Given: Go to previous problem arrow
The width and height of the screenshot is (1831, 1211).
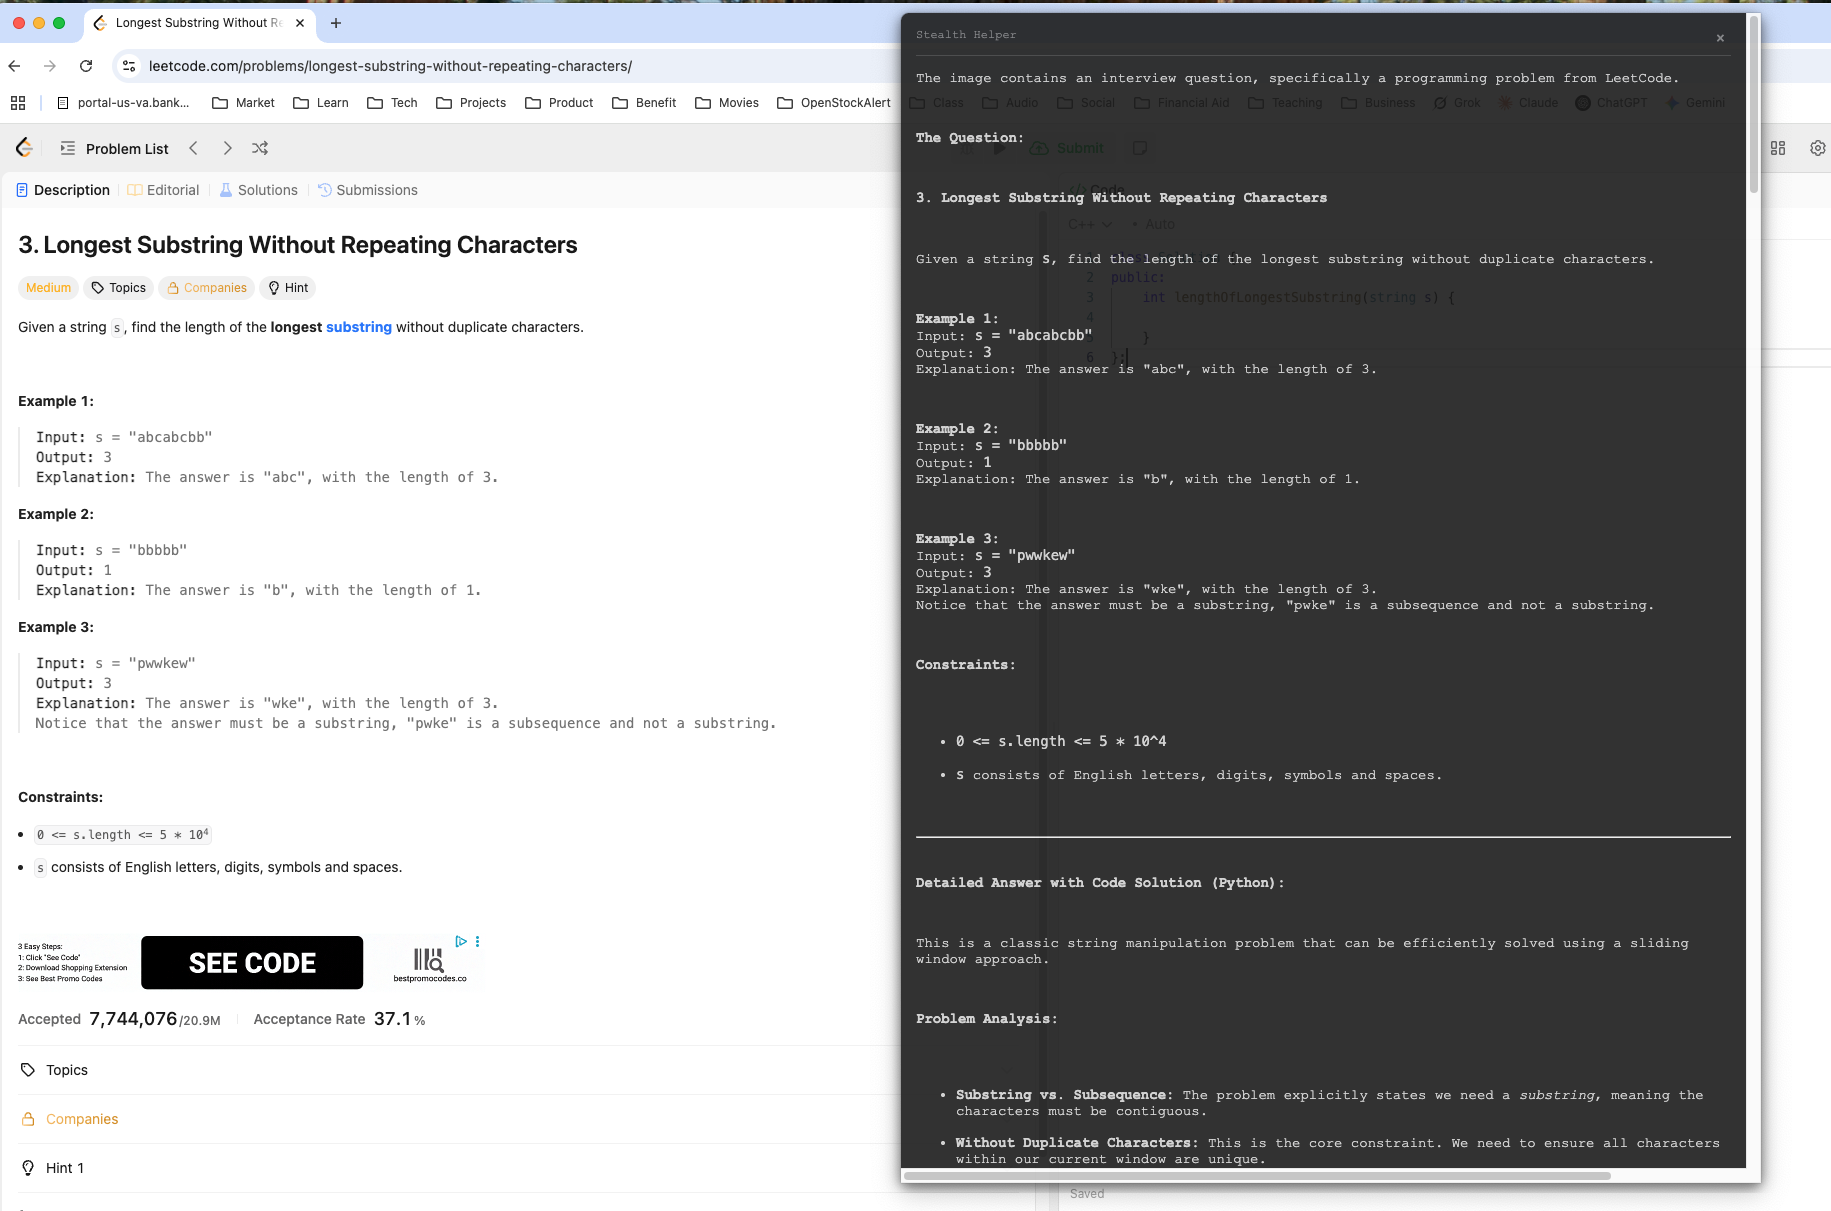Looking at the screenshot, I should [x=193, y=148].
